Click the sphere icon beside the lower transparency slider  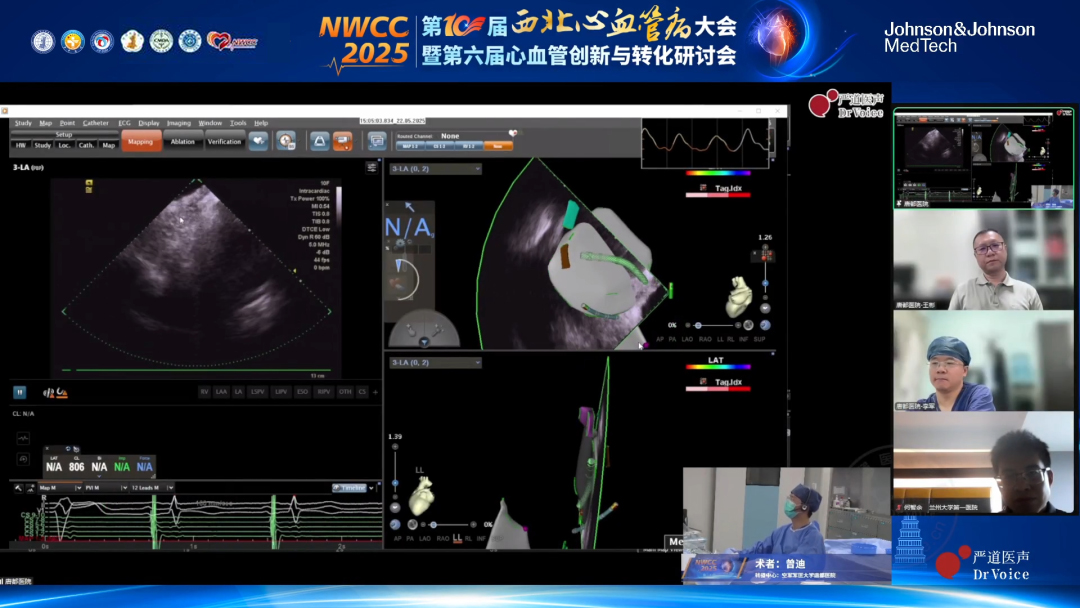click(412, 525)
